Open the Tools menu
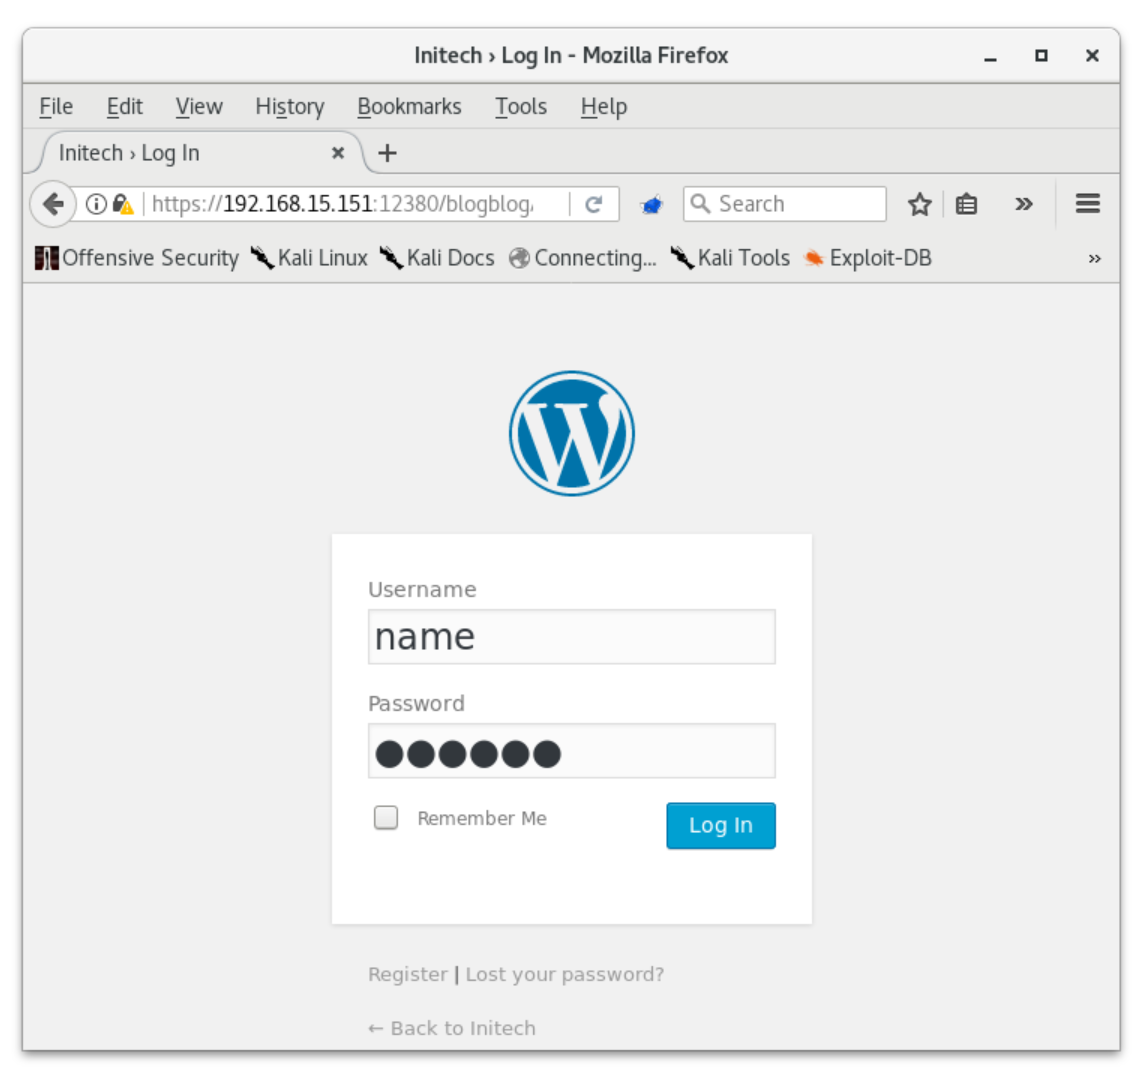This screenshot has height=1080, width=1144. tap(521, 107)
